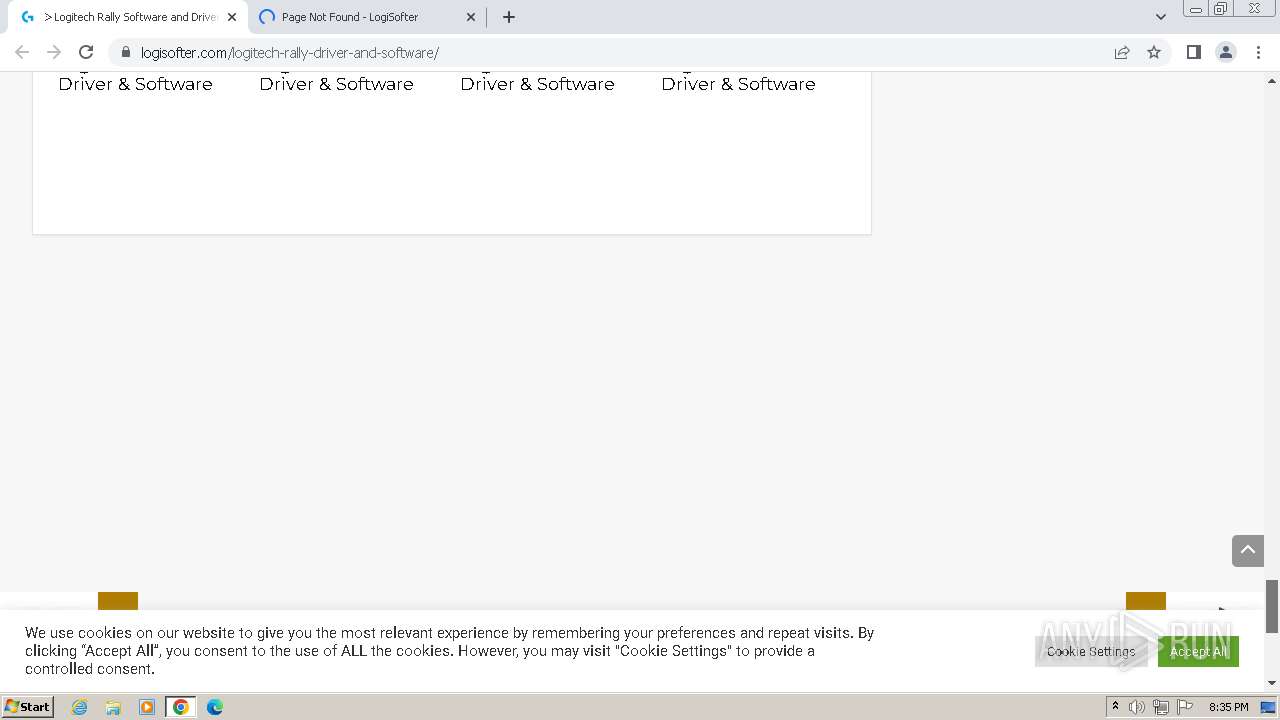Open the second Driver & Software link
Image resolution: width=1280 pixels, height=720 pixels.
tap(336, 84)
